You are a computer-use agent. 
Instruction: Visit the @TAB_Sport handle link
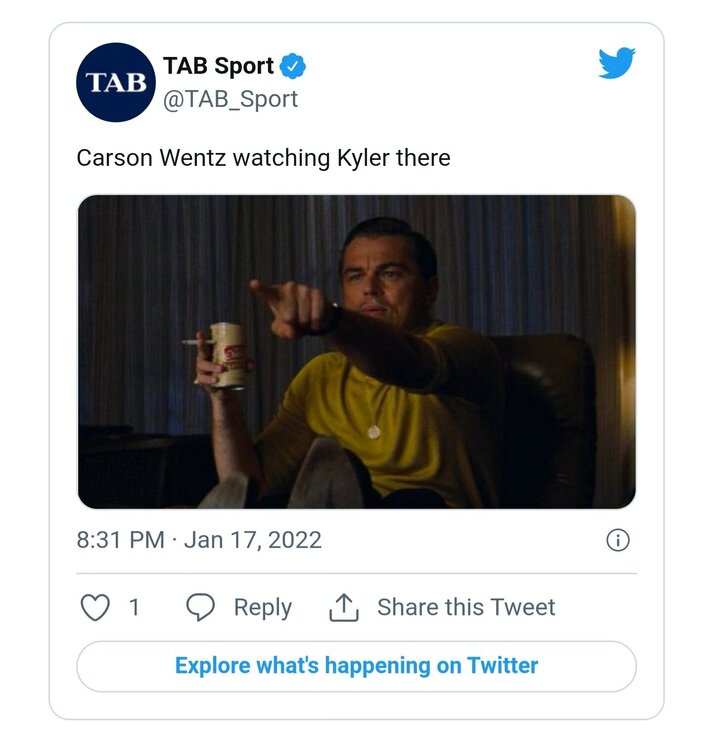[x=230, y=100]
